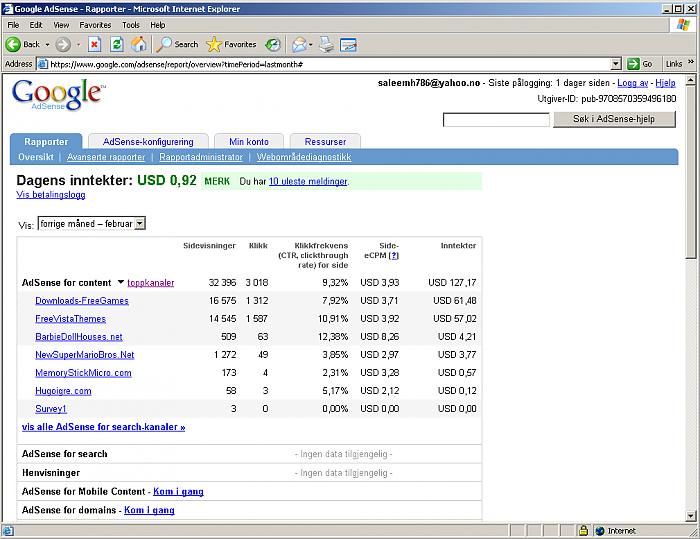
Task: Switch to the AdSense-konfigurering tab
Action: tap(147, 142)
